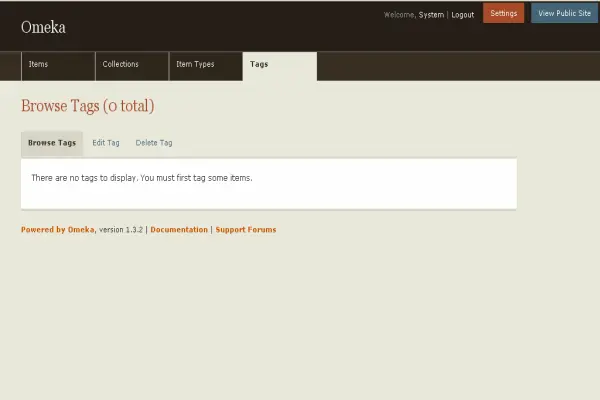Viewport: 600px width, 400px height.
Task: Open the Delete Tag sub-tab
Action: coord(154,143)
